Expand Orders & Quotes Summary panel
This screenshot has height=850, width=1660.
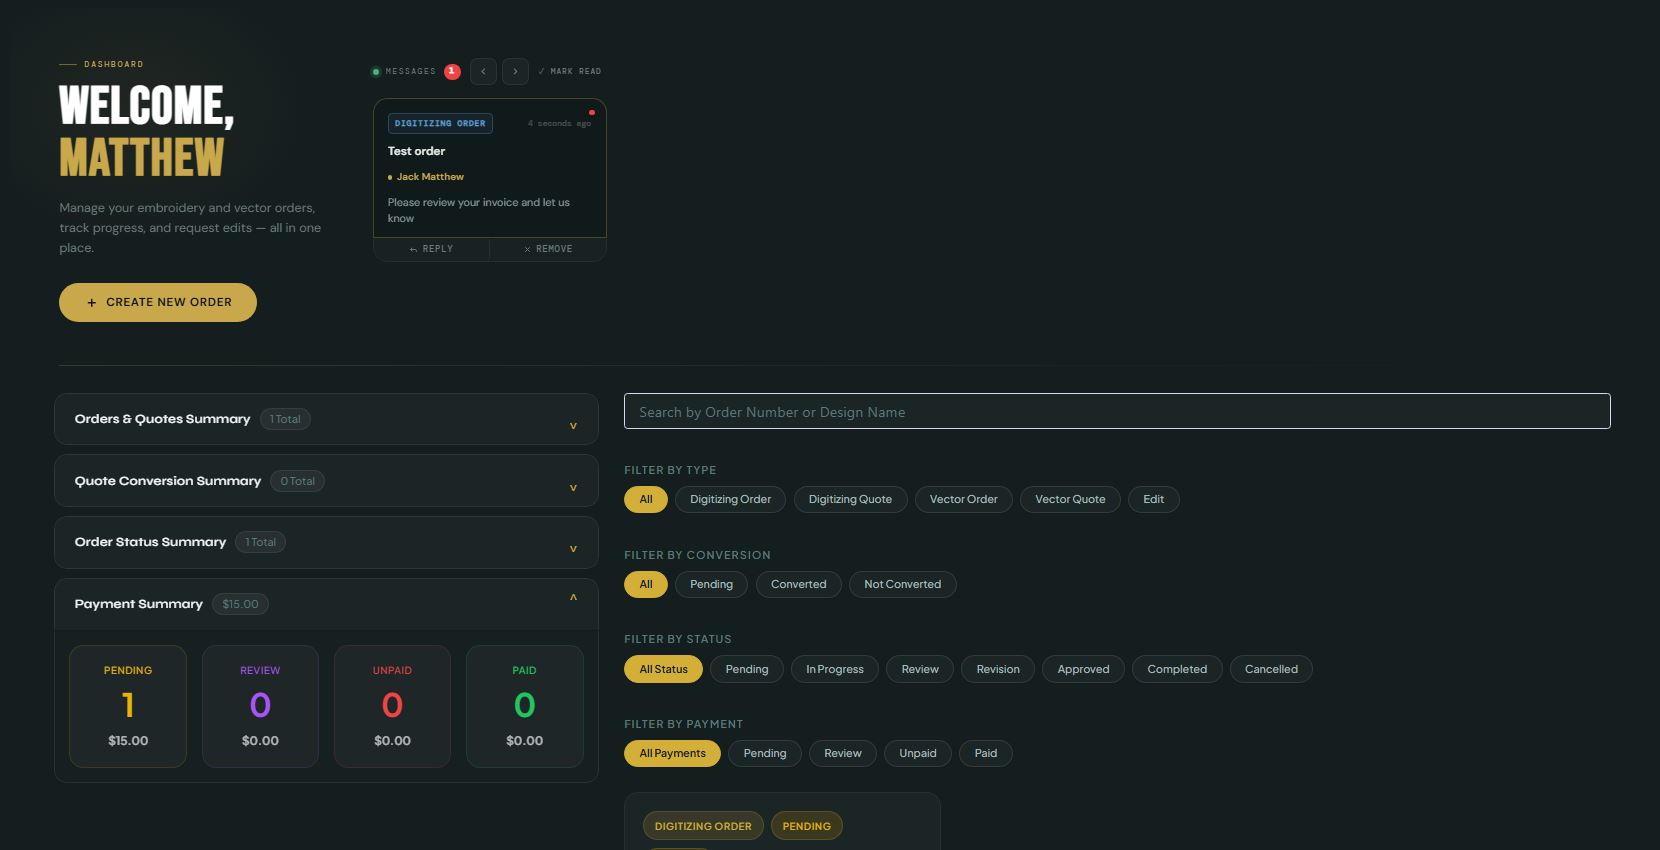coord(573,425)
